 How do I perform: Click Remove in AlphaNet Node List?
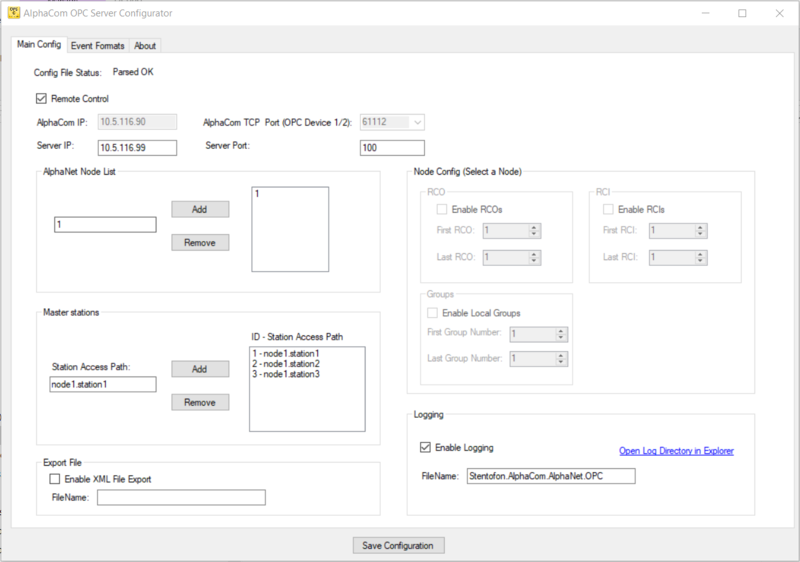pyautogui.click(x=199, y=242)
